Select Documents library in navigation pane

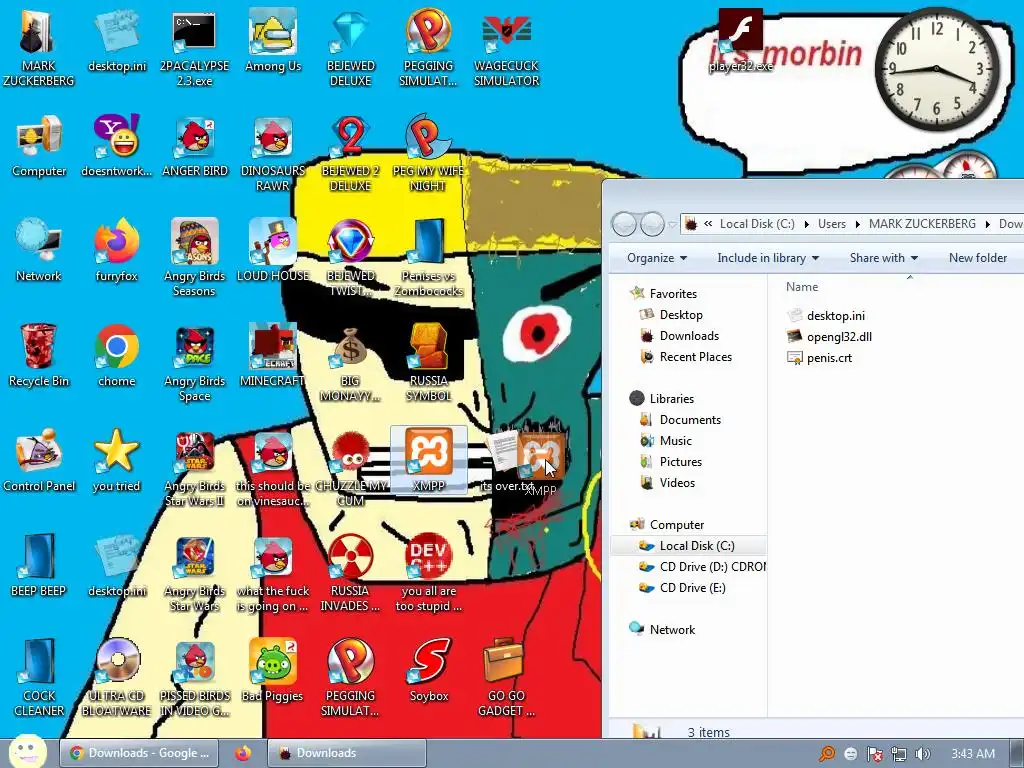tap(690, 420)
